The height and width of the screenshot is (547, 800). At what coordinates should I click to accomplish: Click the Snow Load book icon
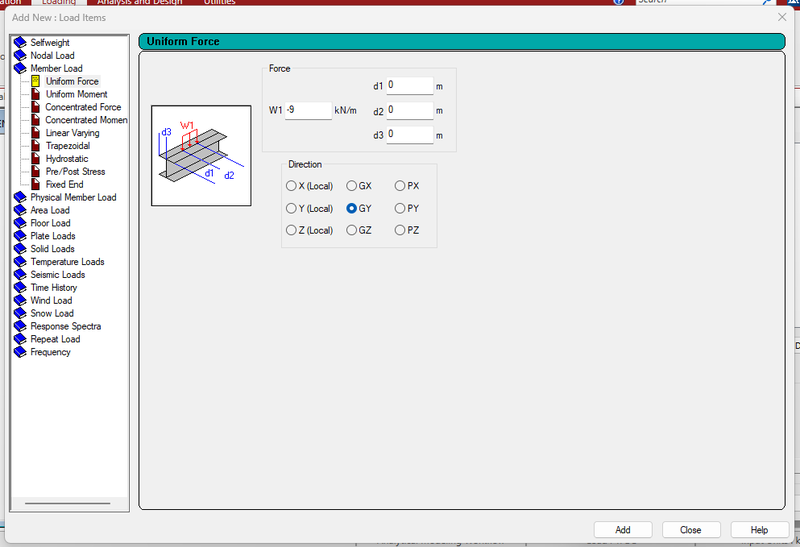(x=20, y=313)
